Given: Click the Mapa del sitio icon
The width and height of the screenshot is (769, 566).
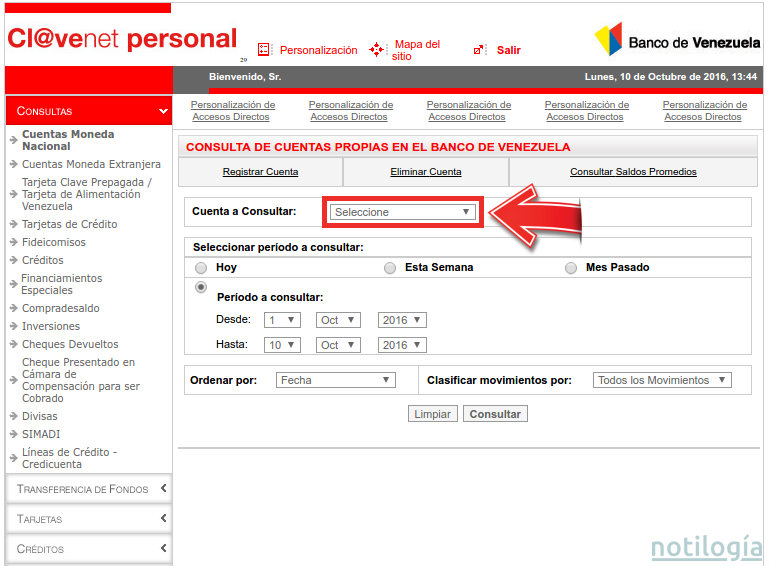Looking at the screenshot, I should [x=376, y=50].
